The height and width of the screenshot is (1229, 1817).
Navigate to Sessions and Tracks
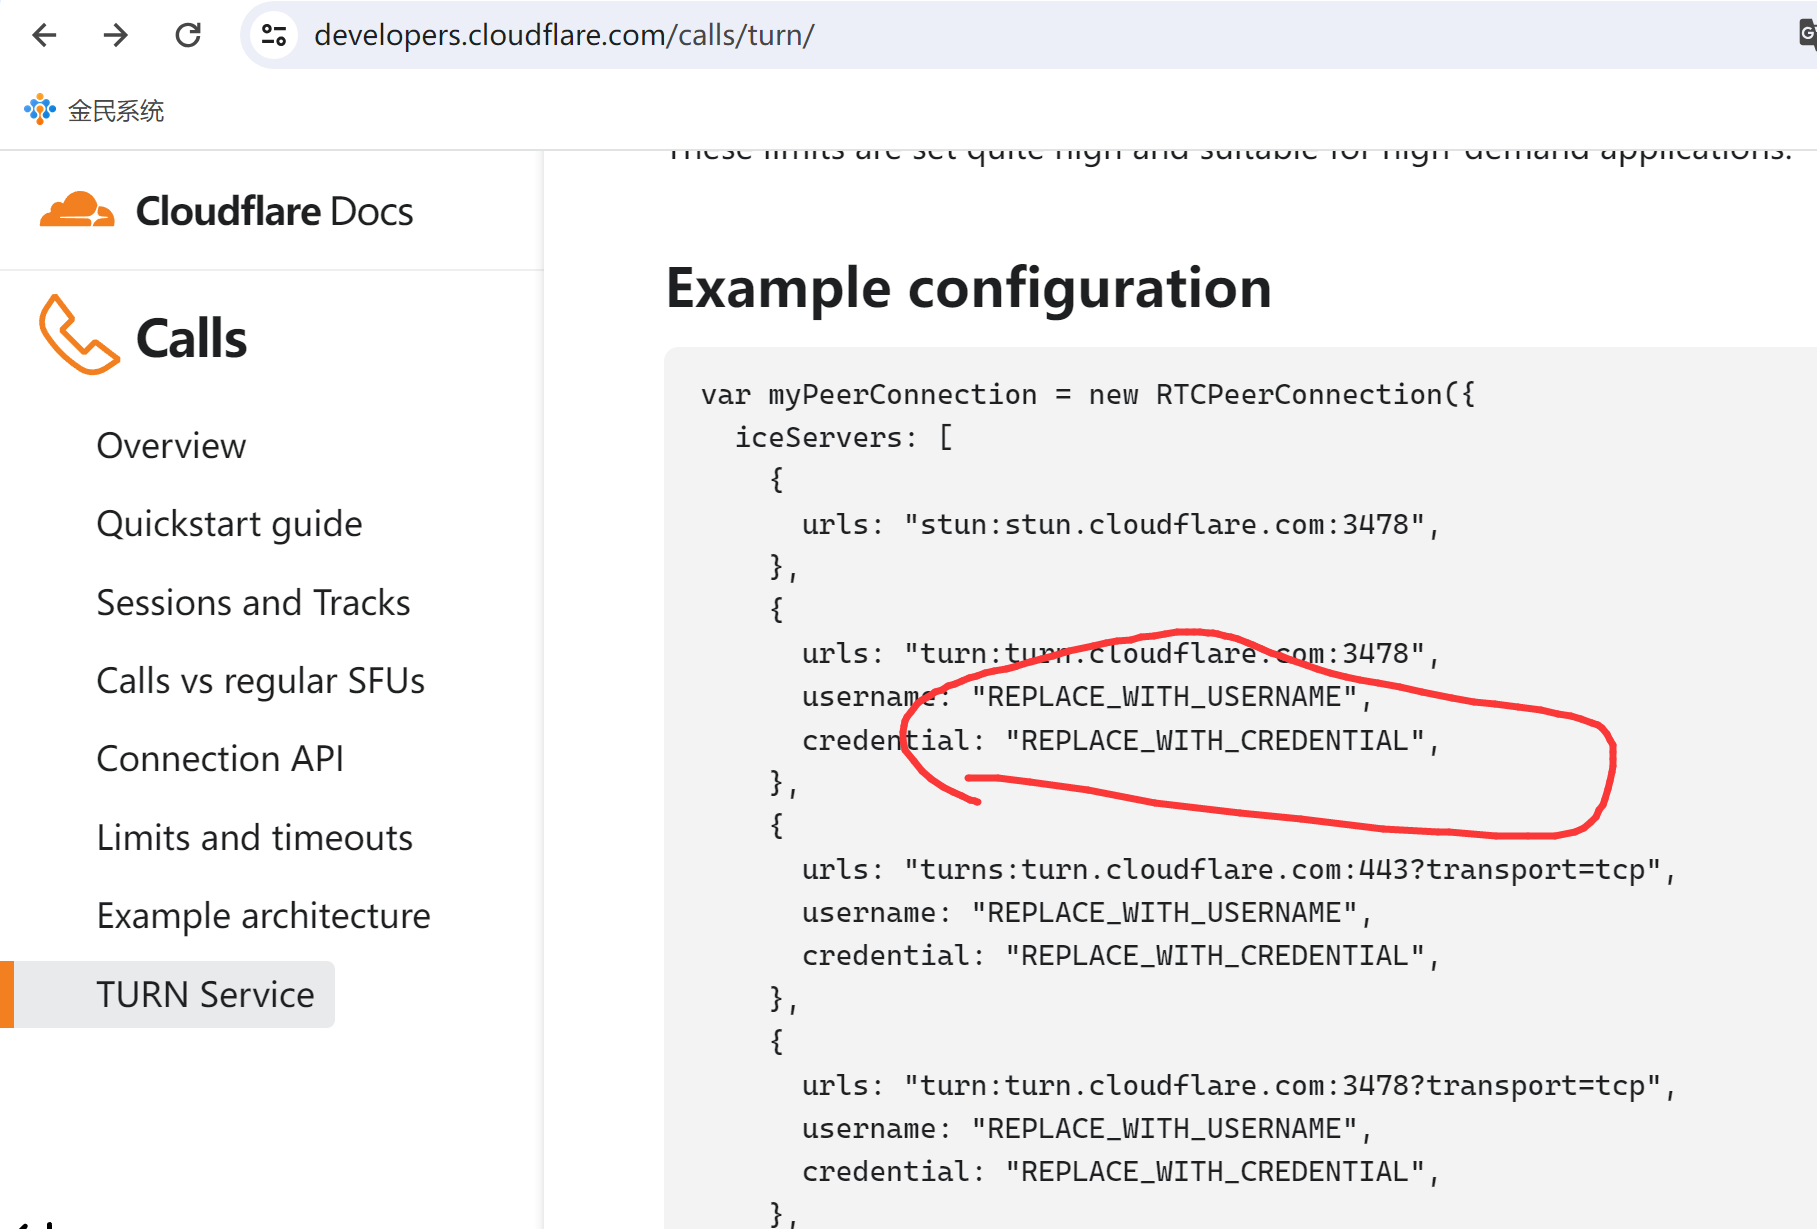253,603
